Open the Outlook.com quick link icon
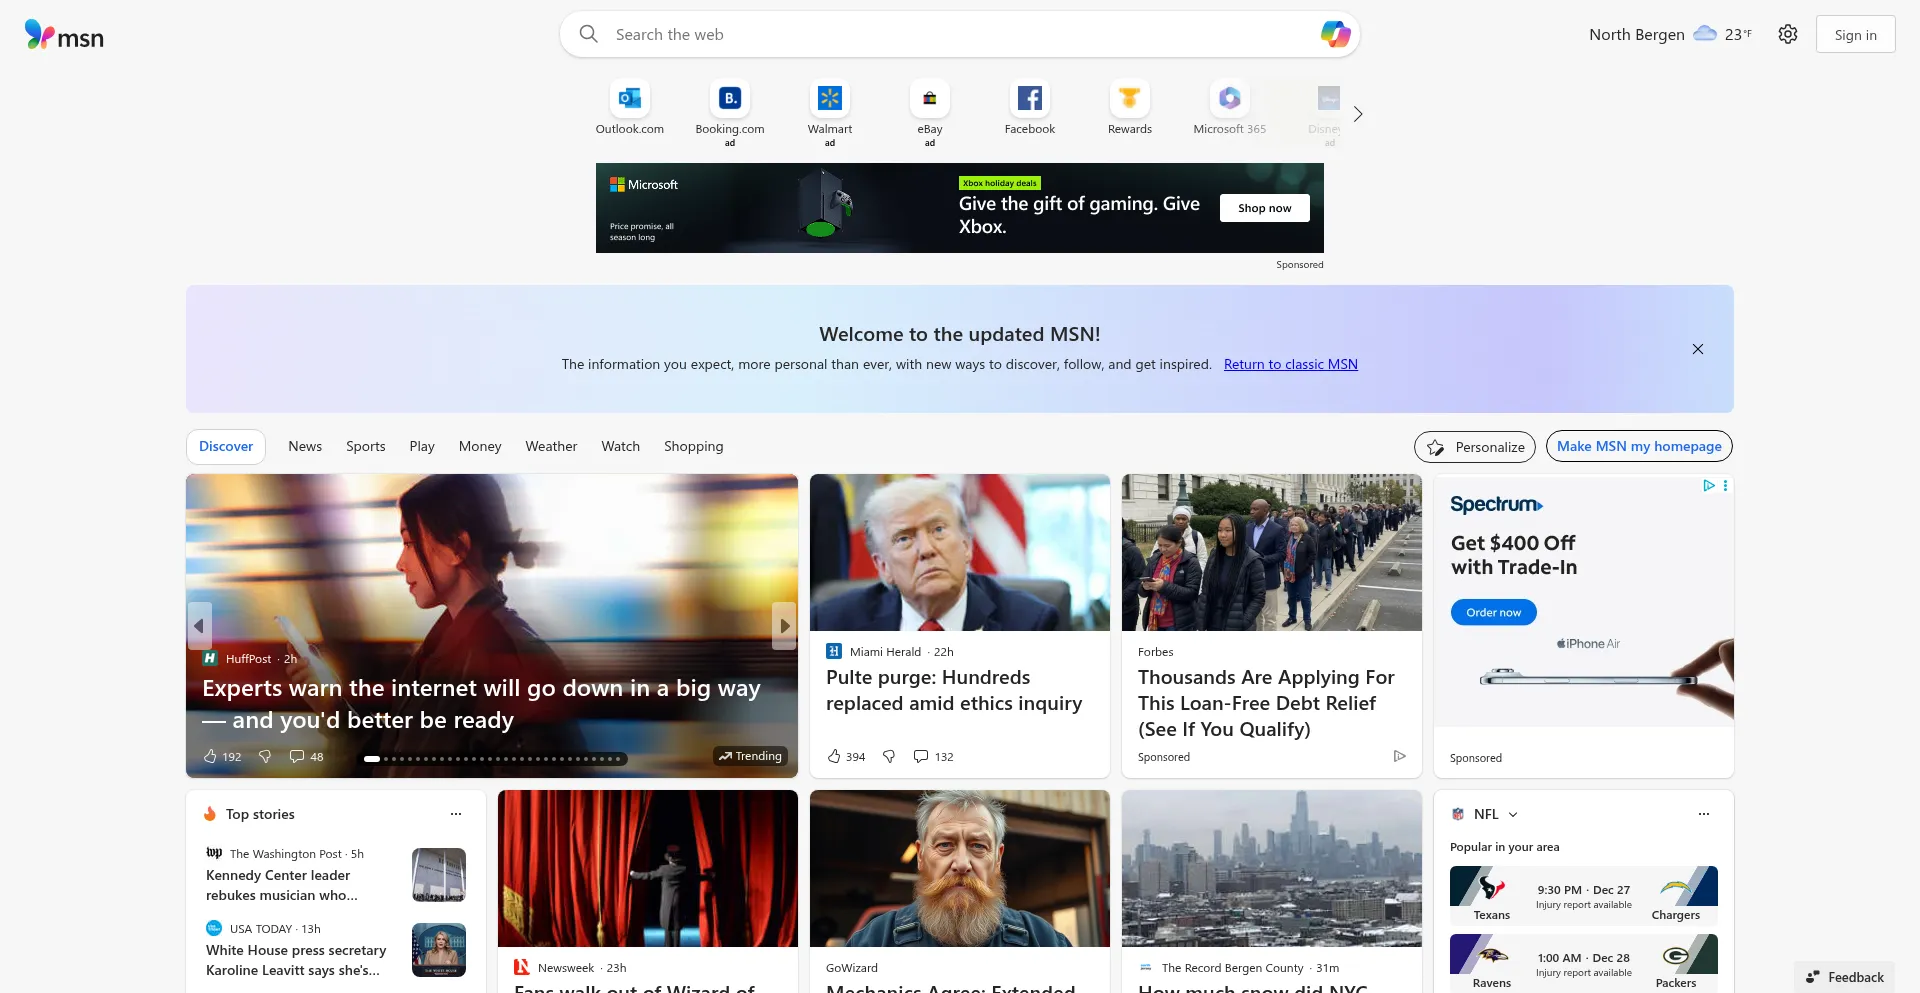Image resolution: width=1920 pixels, height=993 pixels. tap(629, 98)
